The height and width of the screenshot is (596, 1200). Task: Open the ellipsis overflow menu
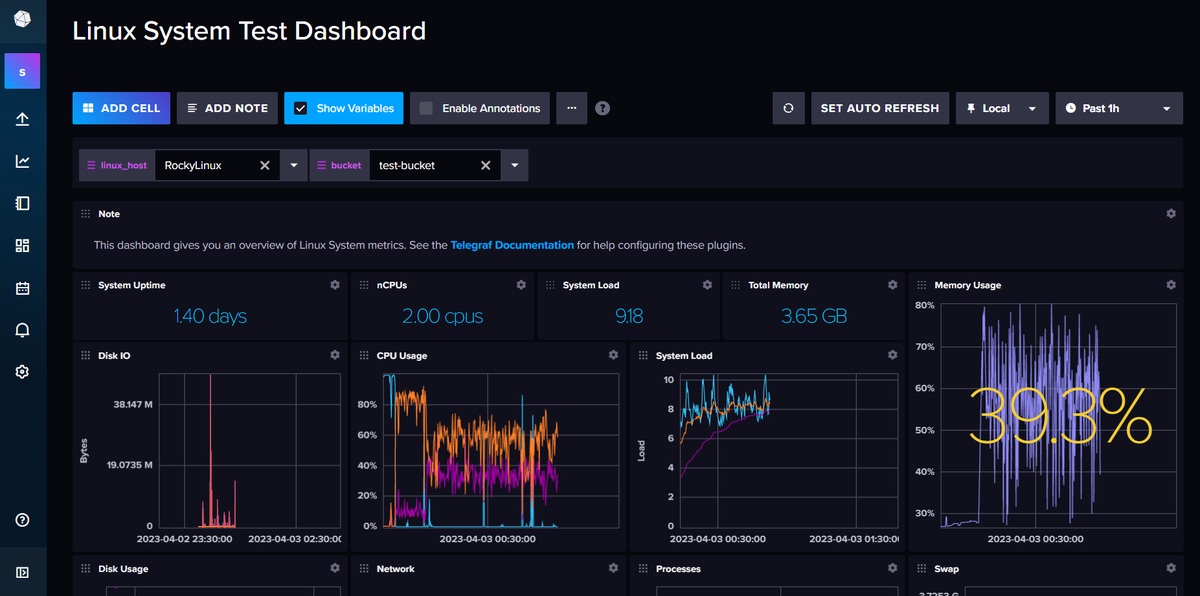click(571, 108)
